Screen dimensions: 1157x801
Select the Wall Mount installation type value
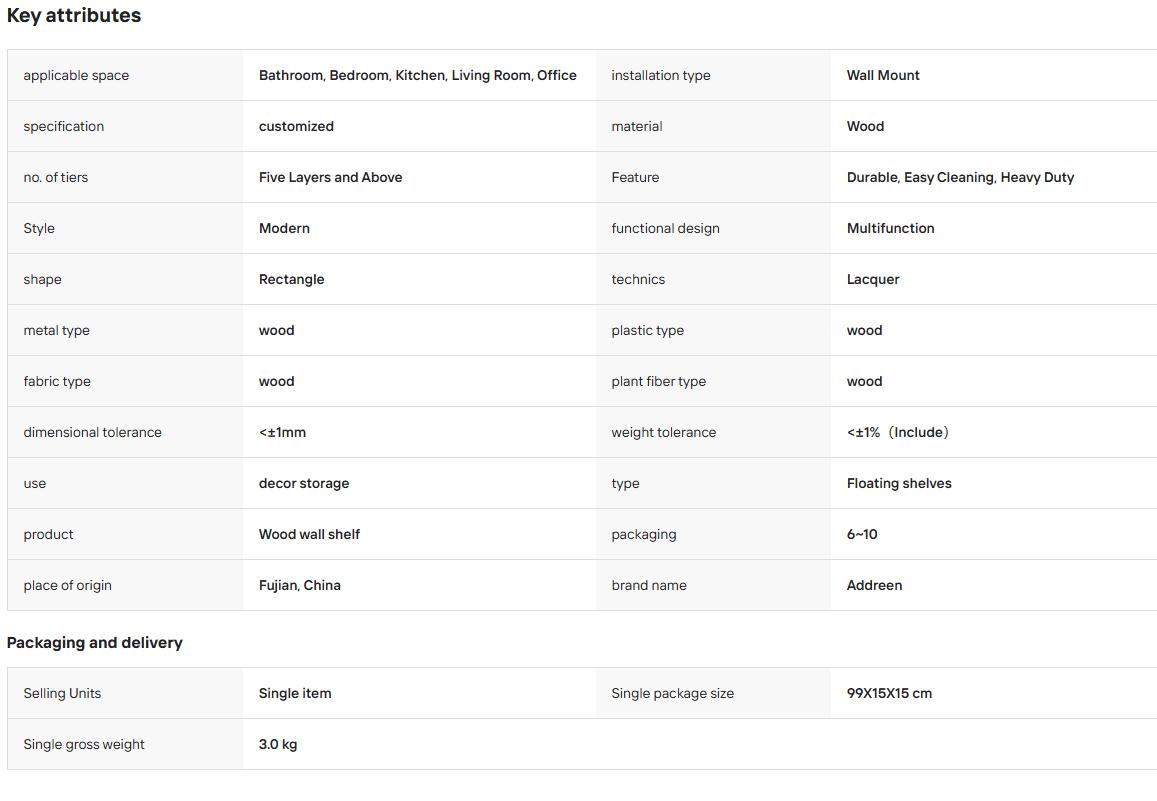(x=883, y=75)
